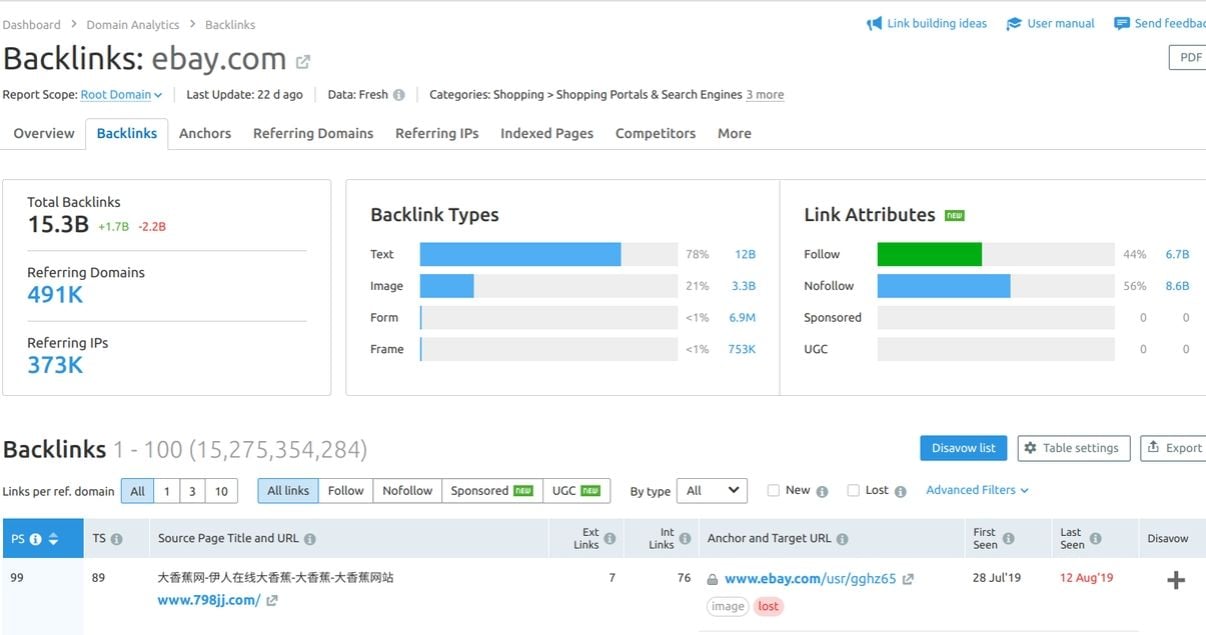The height and width of the screenshot is (635, 1206).
Task: Filter by Follow links
Action: (x=346, y=491)
